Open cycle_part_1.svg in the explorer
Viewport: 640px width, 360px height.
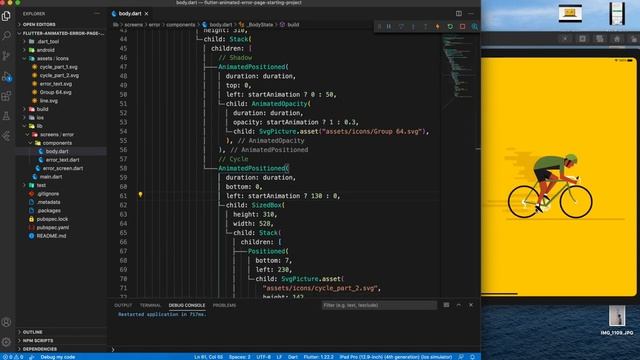click(58, 67)
